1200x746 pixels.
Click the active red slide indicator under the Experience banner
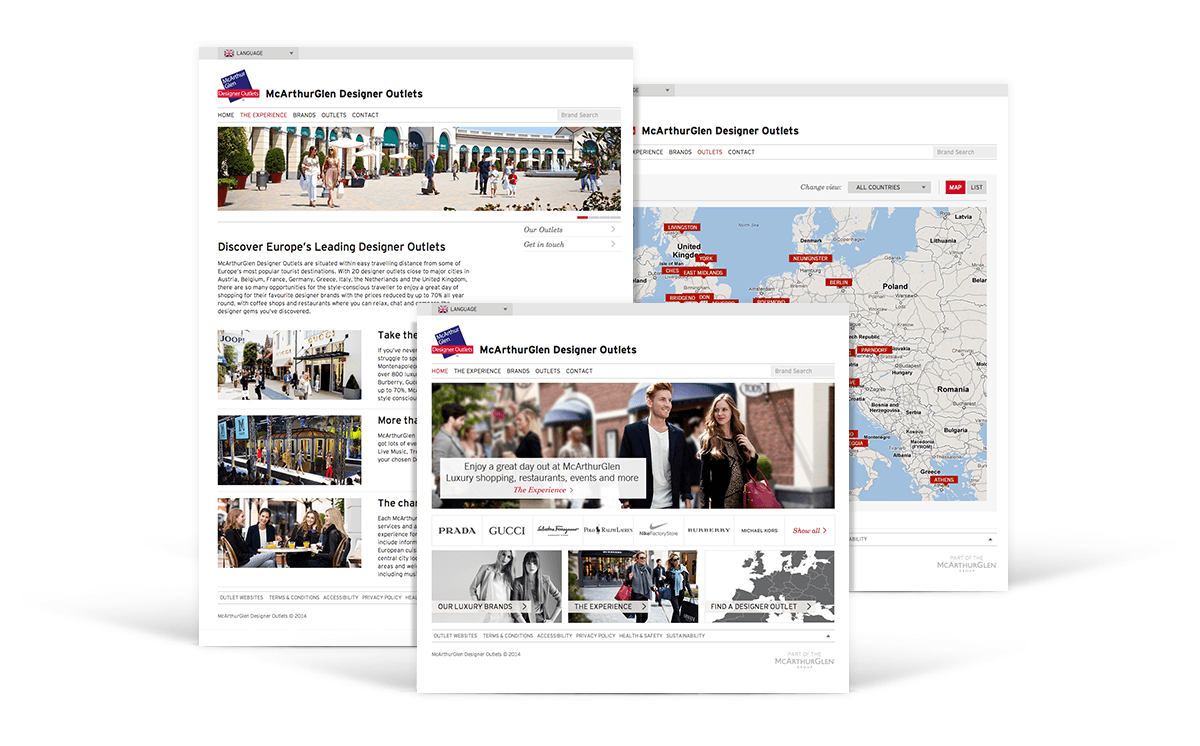tap(583, 217)
